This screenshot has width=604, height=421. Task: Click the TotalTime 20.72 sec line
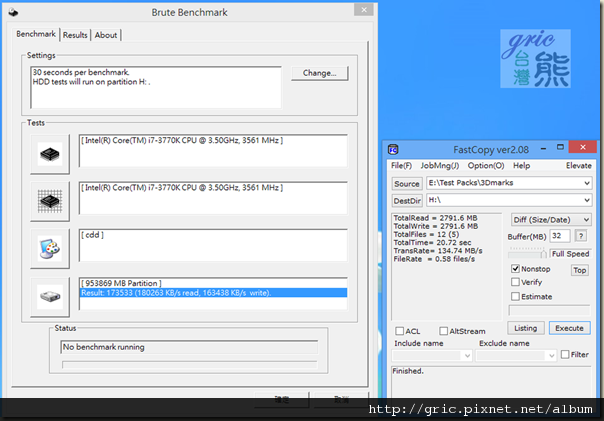[x=432, y=243]
